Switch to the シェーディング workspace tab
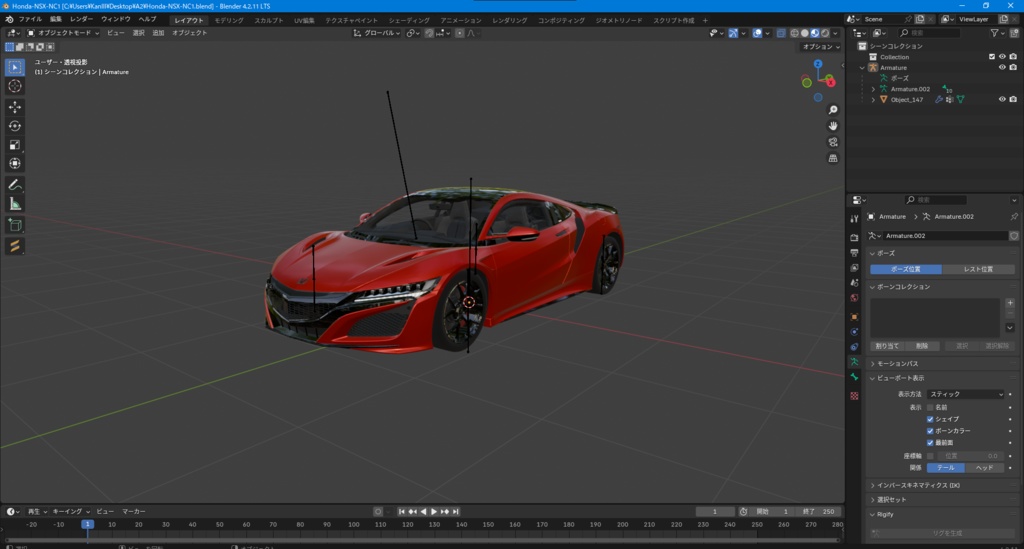This screenshot has width=1024, height=549. pos(408,20)
